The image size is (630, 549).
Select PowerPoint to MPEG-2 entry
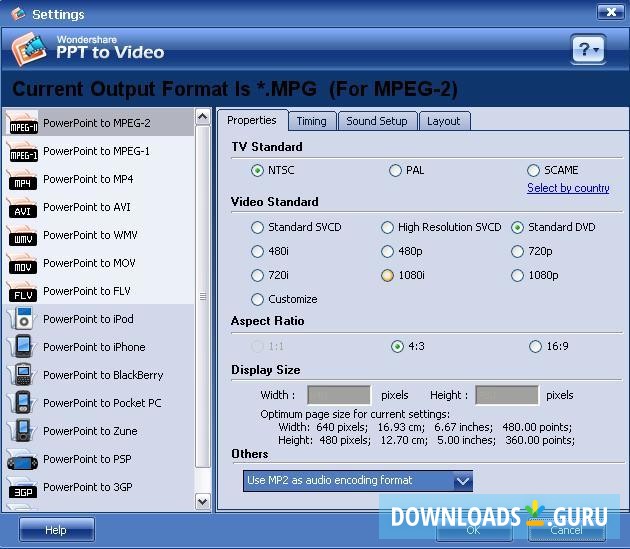click(x=98, y=123)
